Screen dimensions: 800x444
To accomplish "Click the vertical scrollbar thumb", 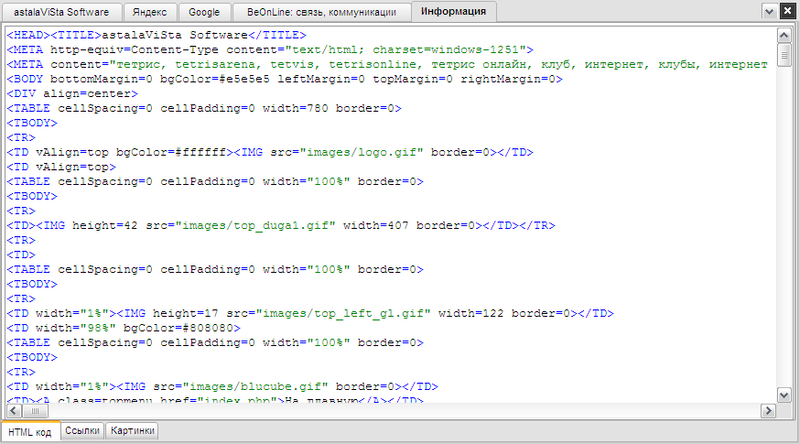I will [x=784, y=55].
